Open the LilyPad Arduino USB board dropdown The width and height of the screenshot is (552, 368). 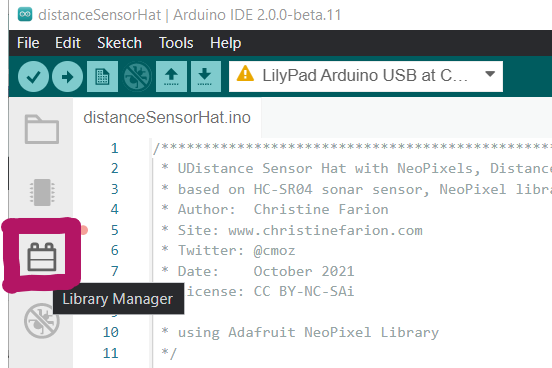click(366, 76)
